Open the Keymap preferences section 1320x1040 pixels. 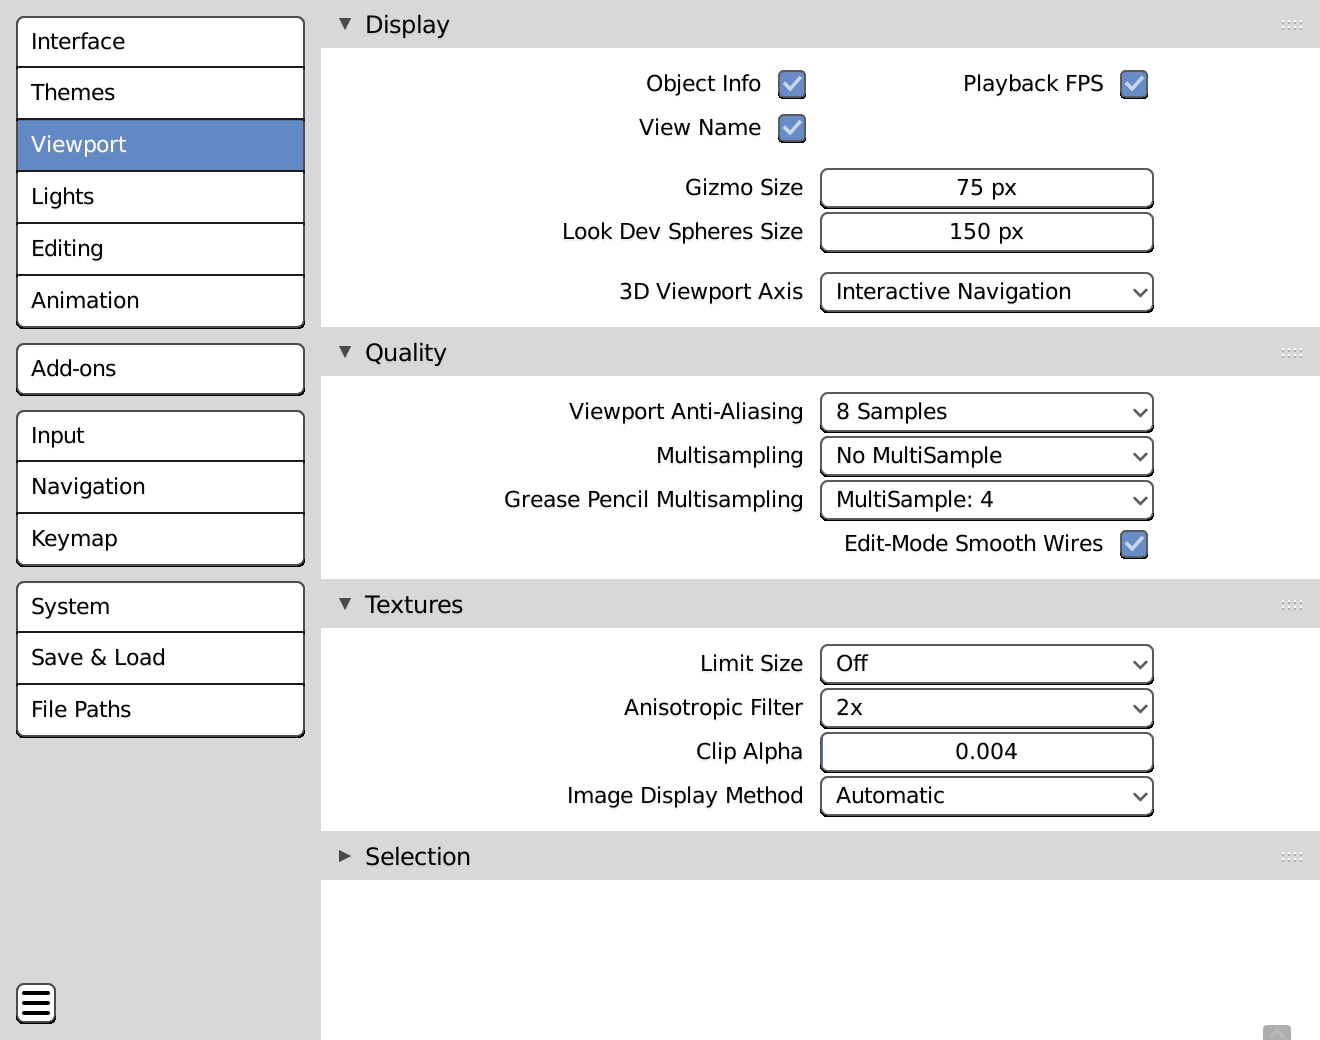click(160, 539)
